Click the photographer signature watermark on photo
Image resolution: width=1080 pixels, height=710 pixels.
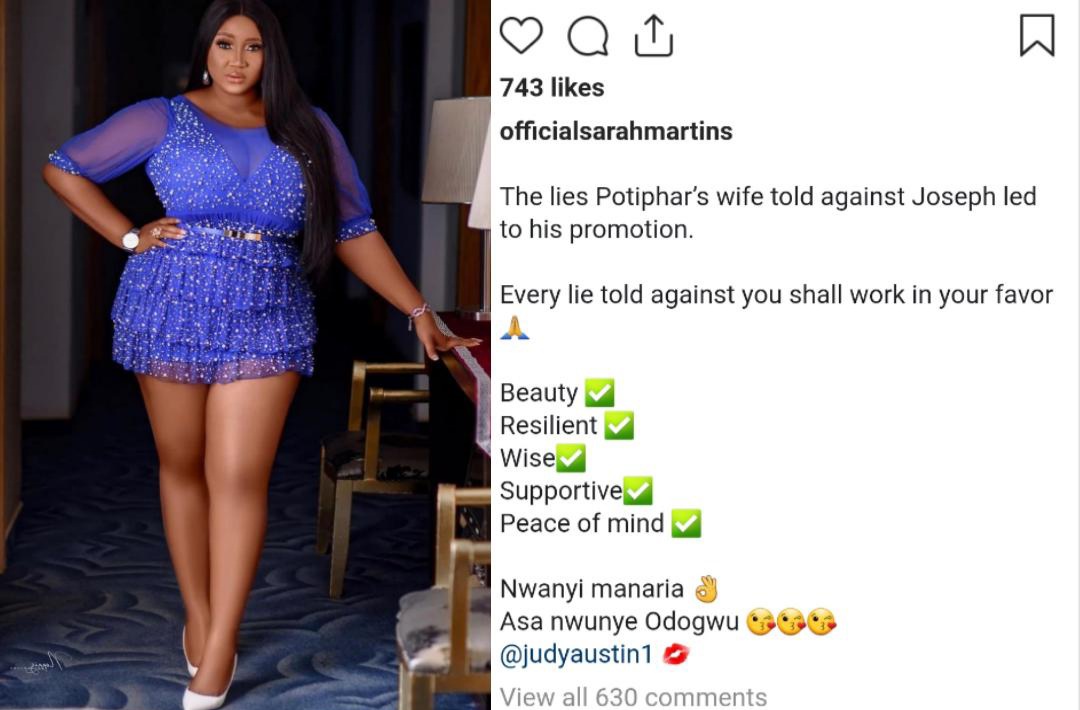41,665
